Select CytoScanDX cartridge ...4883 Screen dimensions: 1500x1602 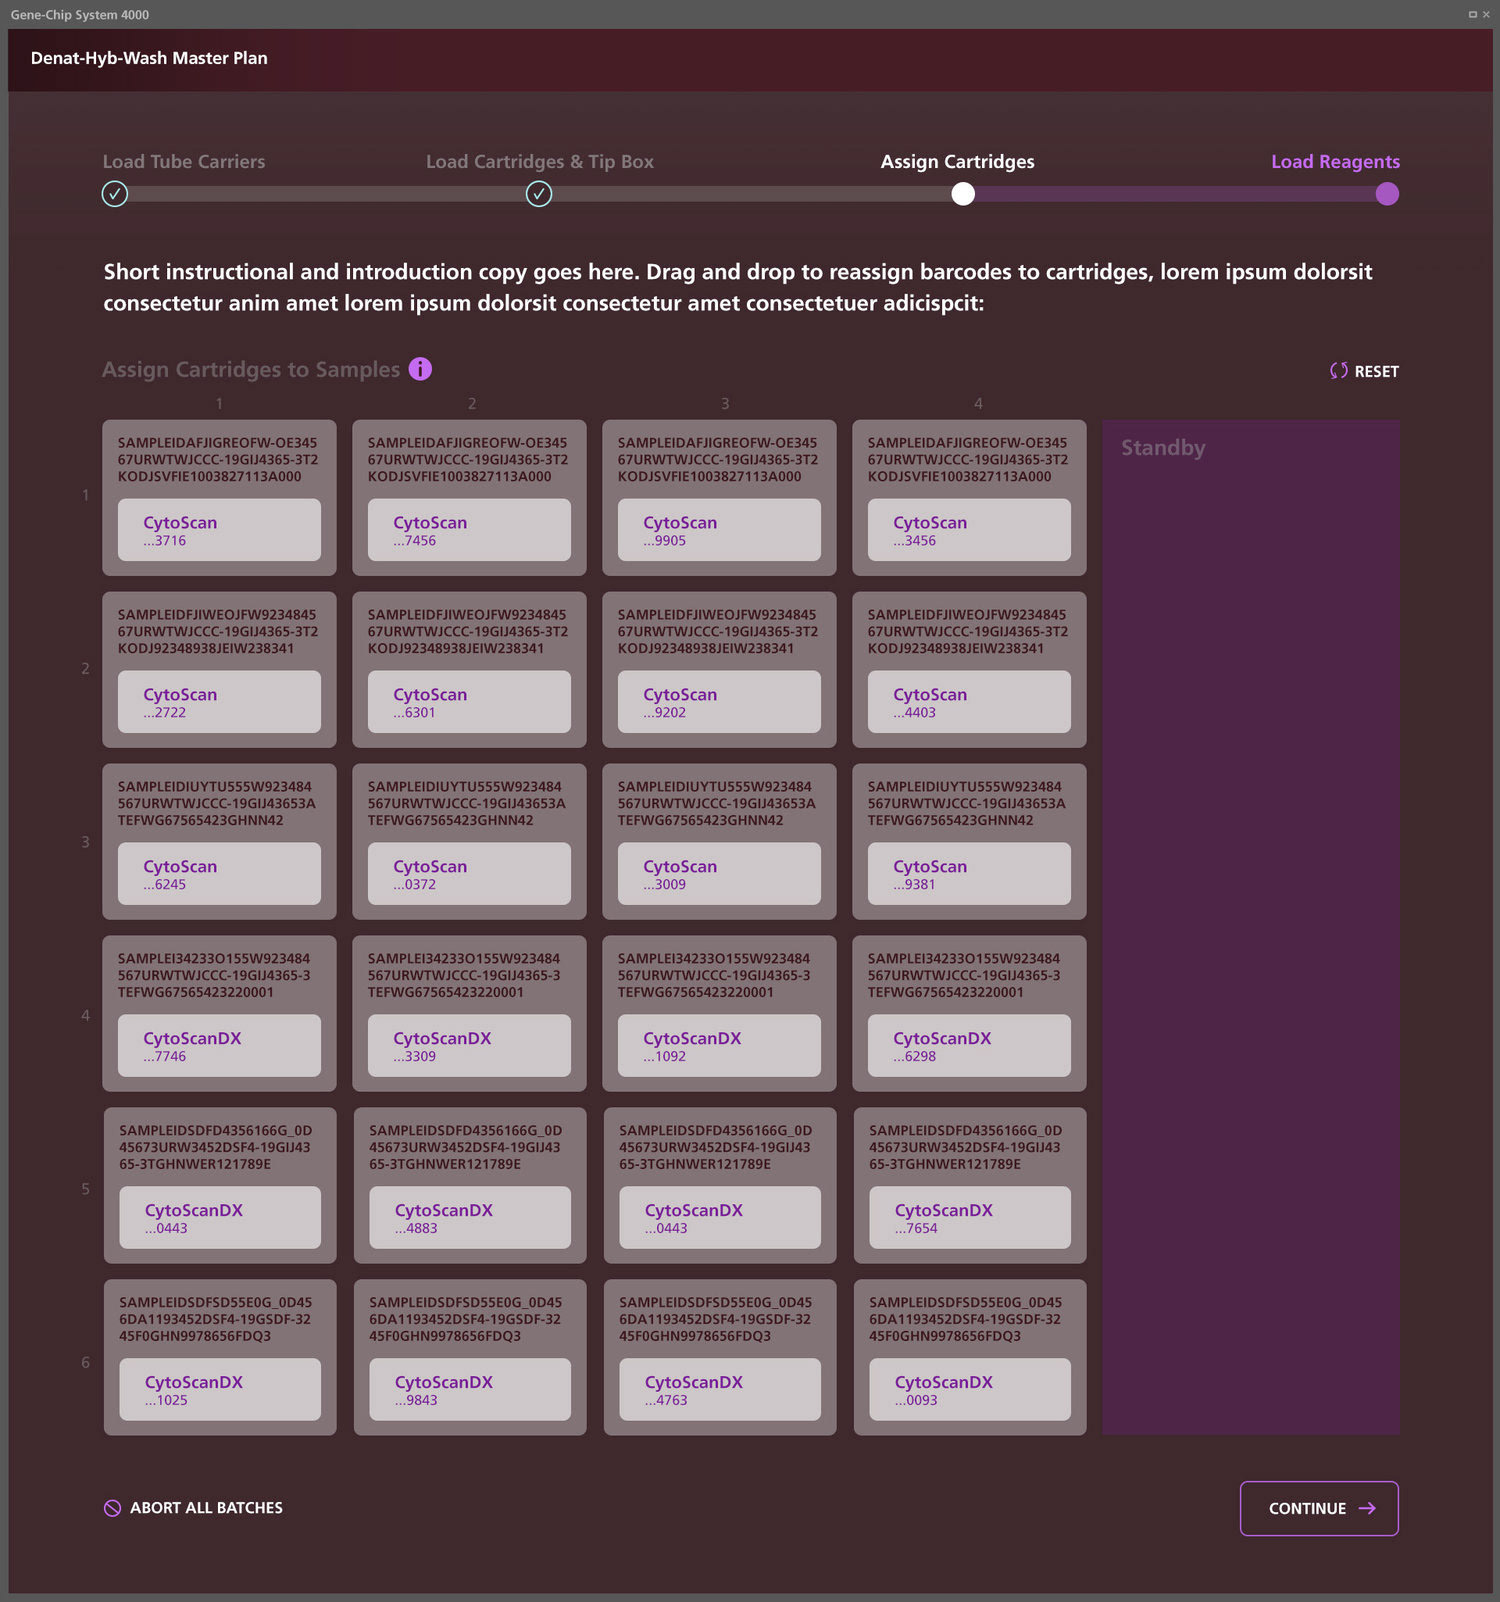click(x=470, y=1218)
